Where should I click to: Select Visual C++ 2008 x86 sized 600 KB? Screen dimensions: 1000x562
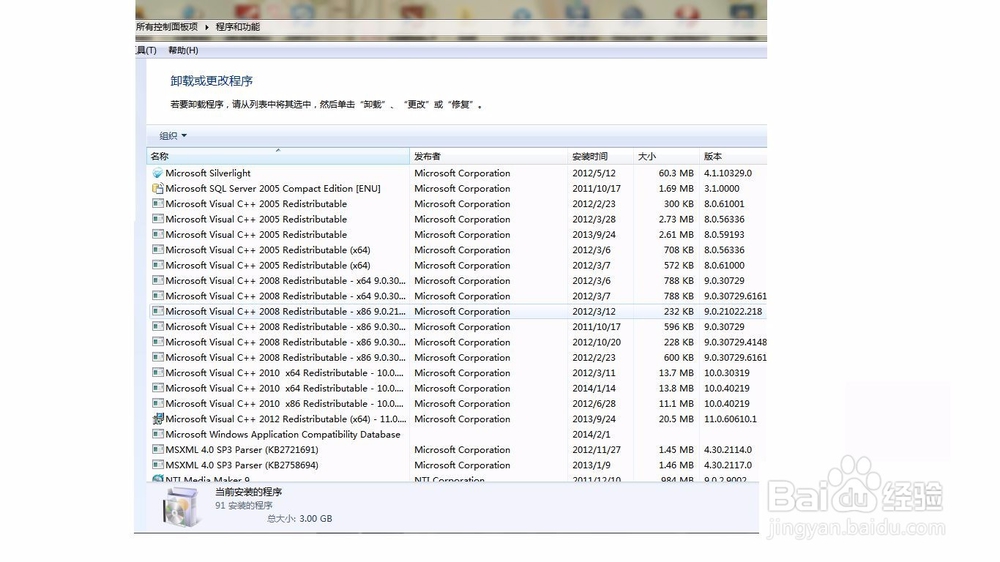pos(457,357)
